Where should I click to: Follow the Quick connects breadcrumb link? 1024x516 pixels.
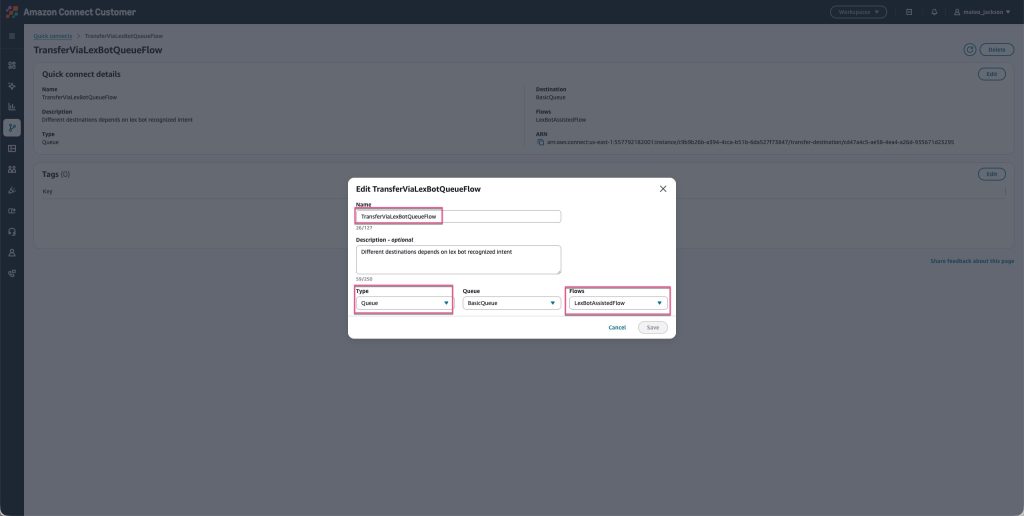pyautogui.click(x=53, y=36)
